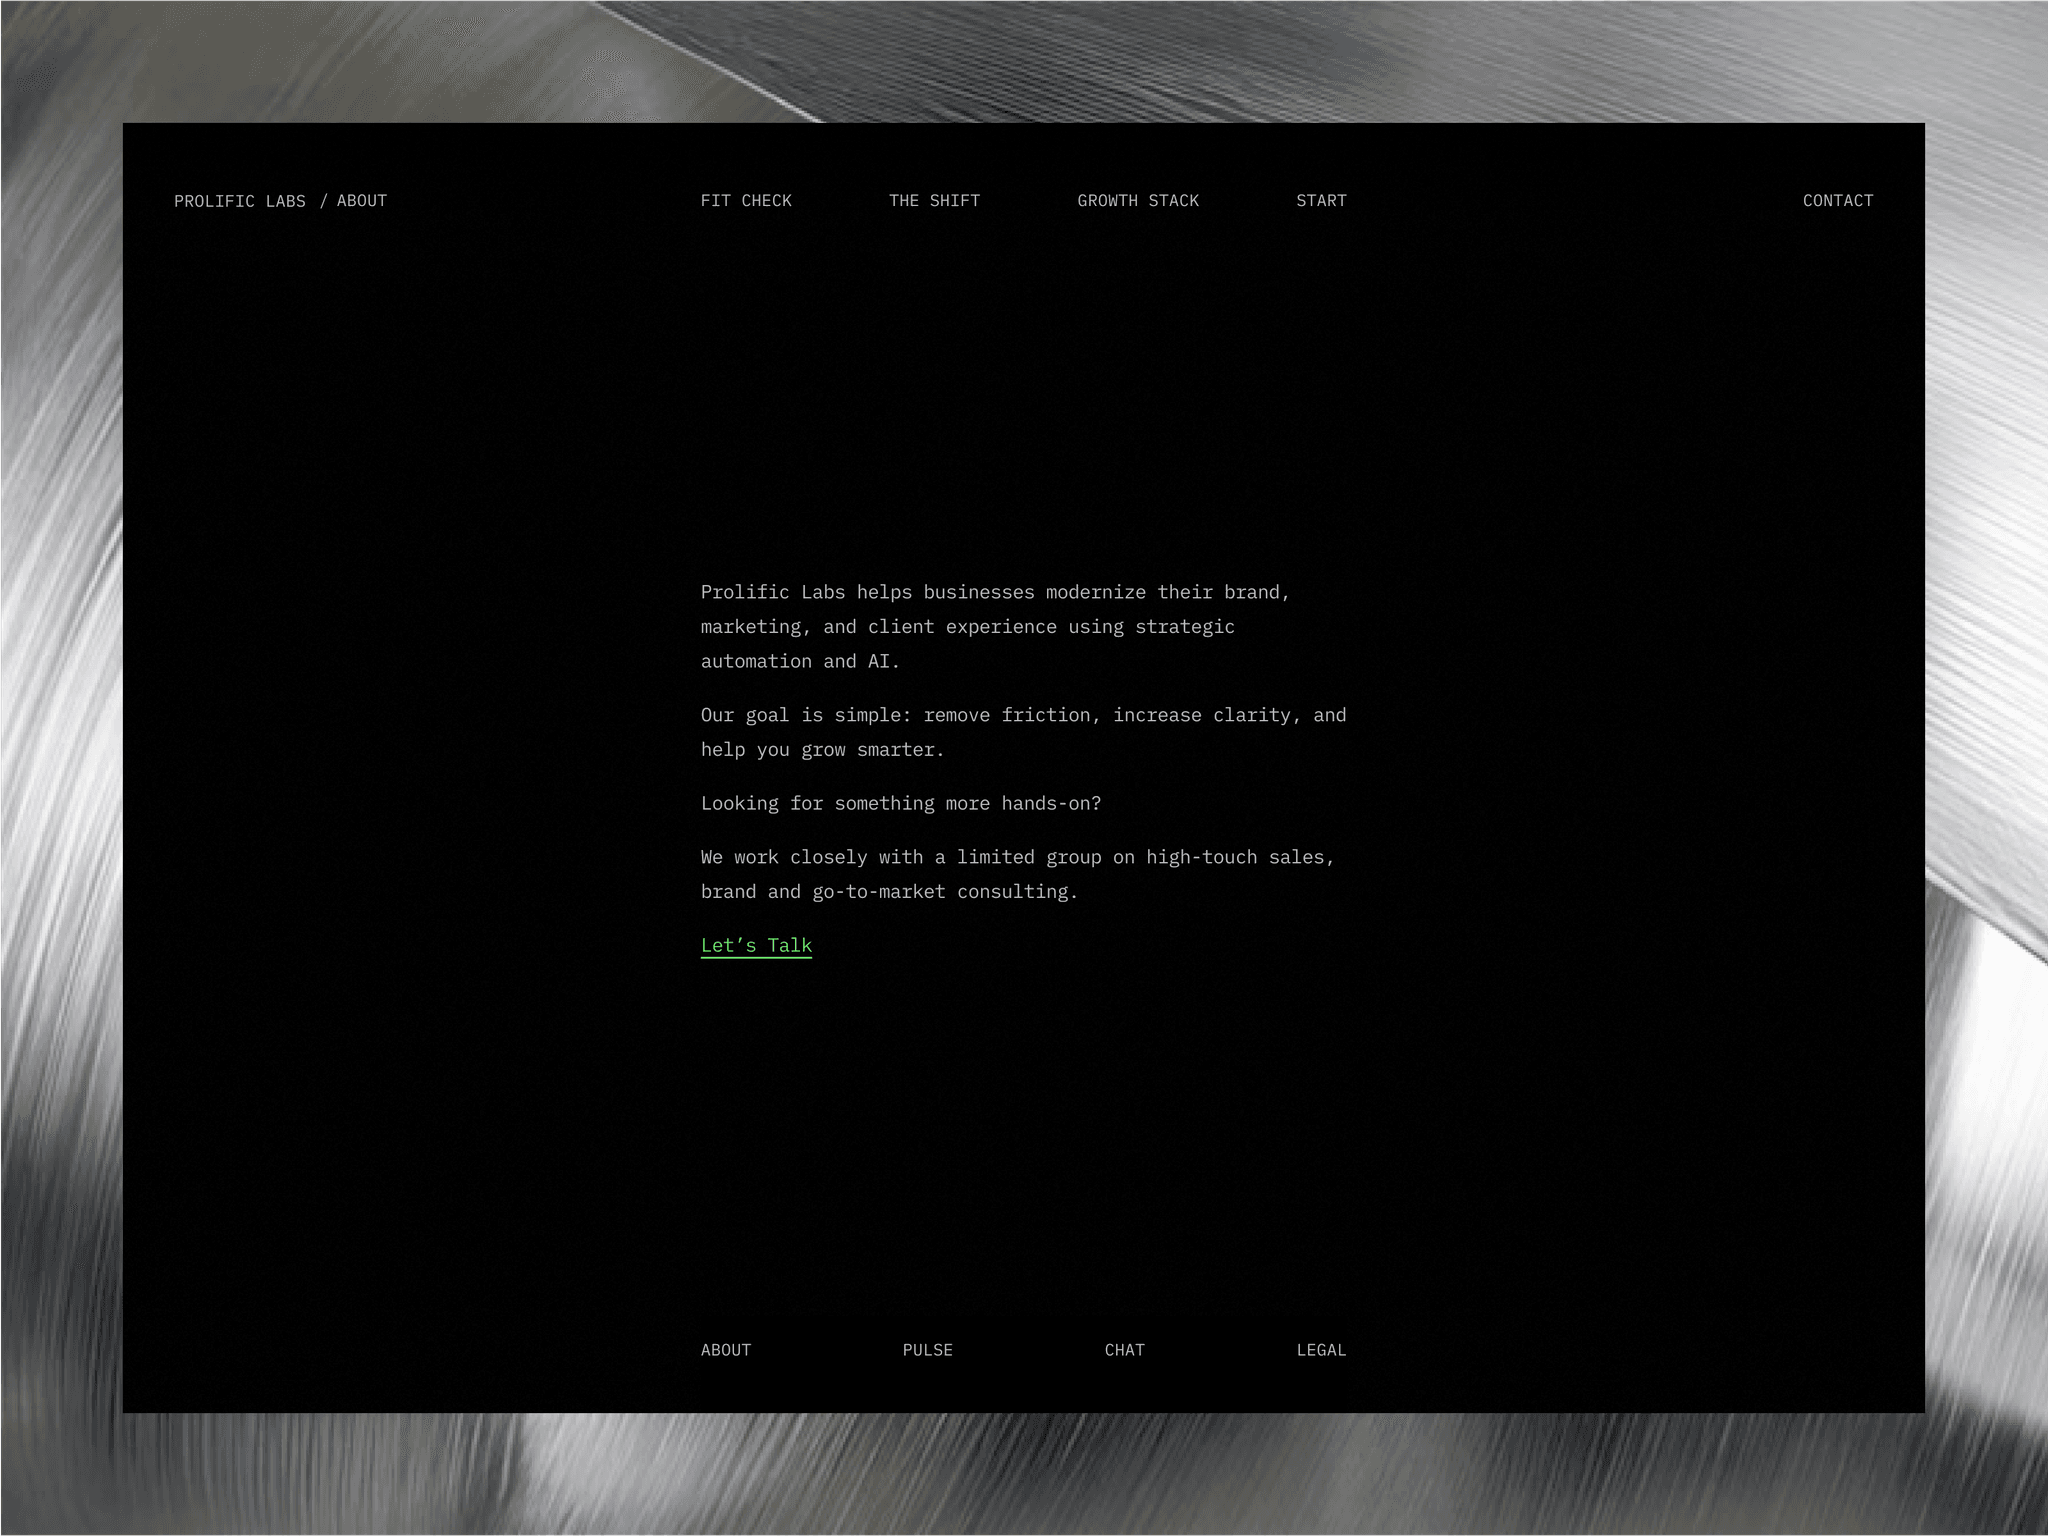The height and width of the screenshot is (1536, 2048).
Task: Open the About footer link
Action: click(726, 1350)
